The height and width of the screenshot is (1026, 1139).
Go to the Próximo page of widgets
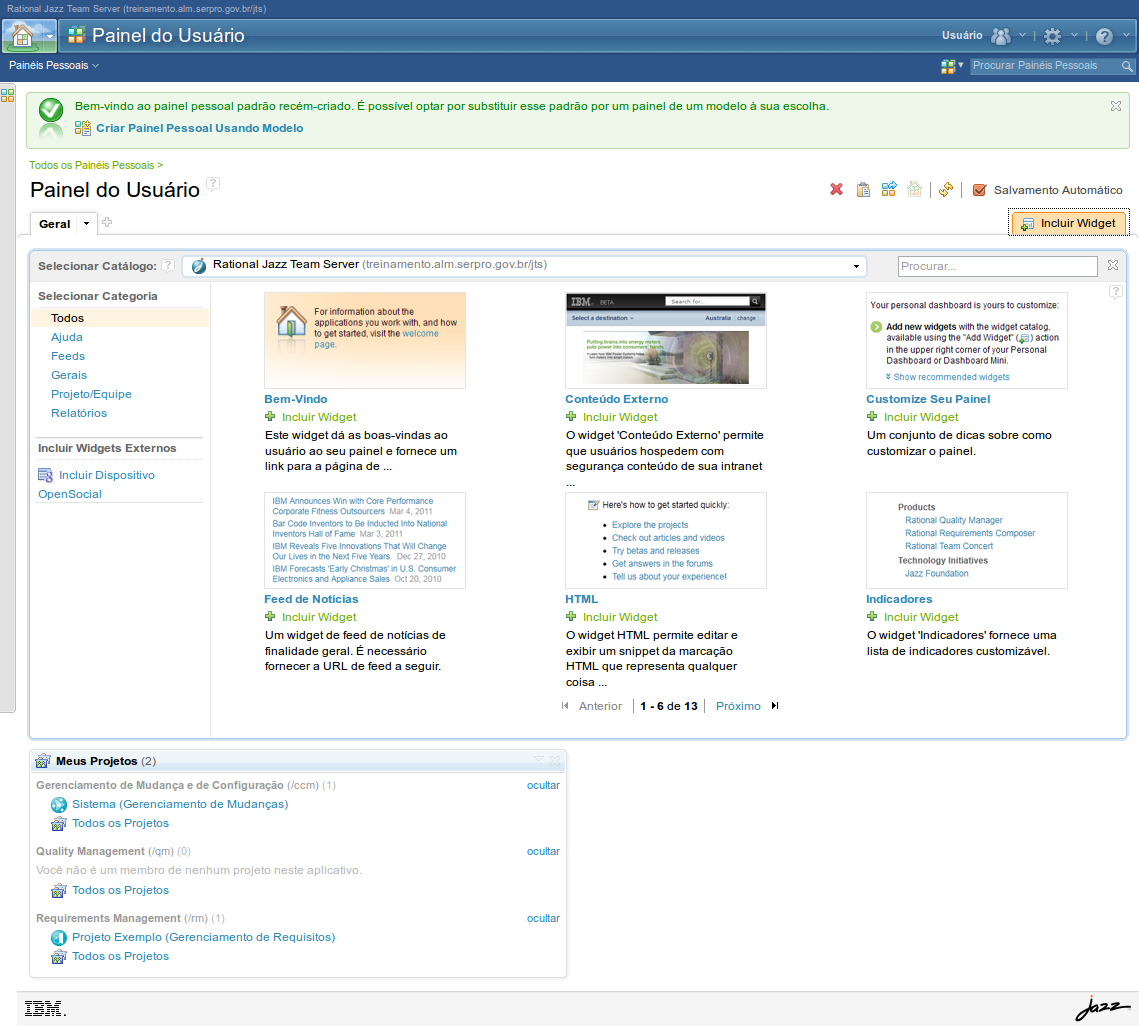point(738,706)
